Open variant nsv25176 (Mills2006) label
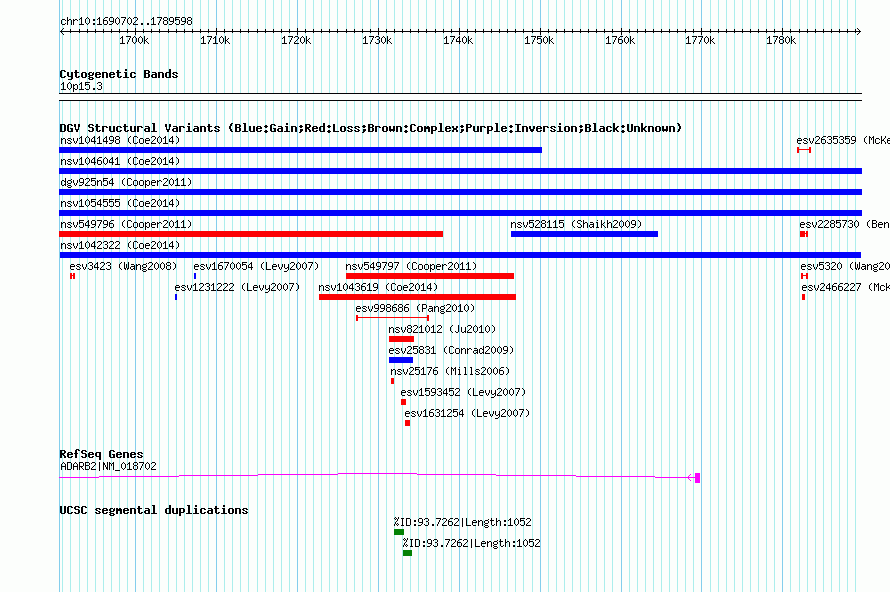The width and height of the screenshot is (890, 592). tap(450, 371)
